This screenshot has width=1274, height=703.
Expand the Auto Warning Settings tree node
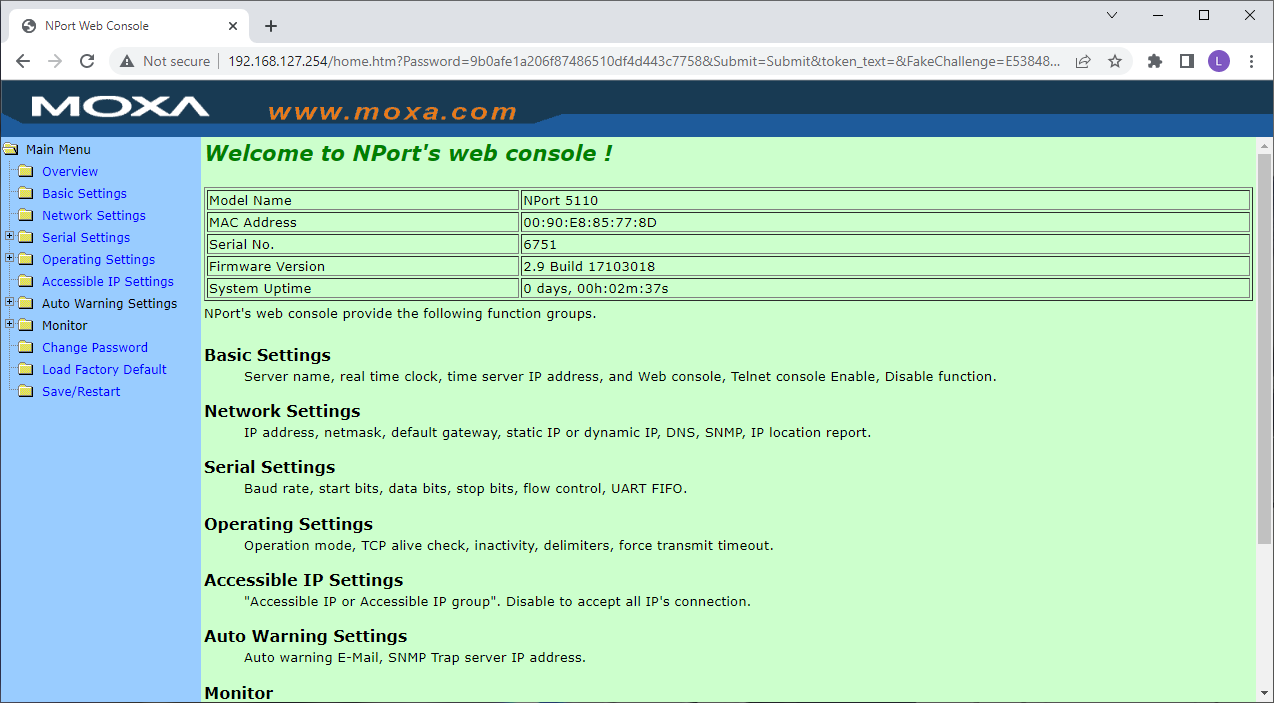click(9, 303)
